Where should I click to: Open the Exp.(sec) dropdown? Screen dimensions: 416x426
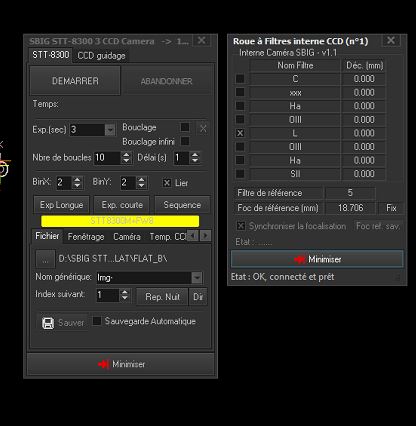pyautogui.click(x=110, y=130)
